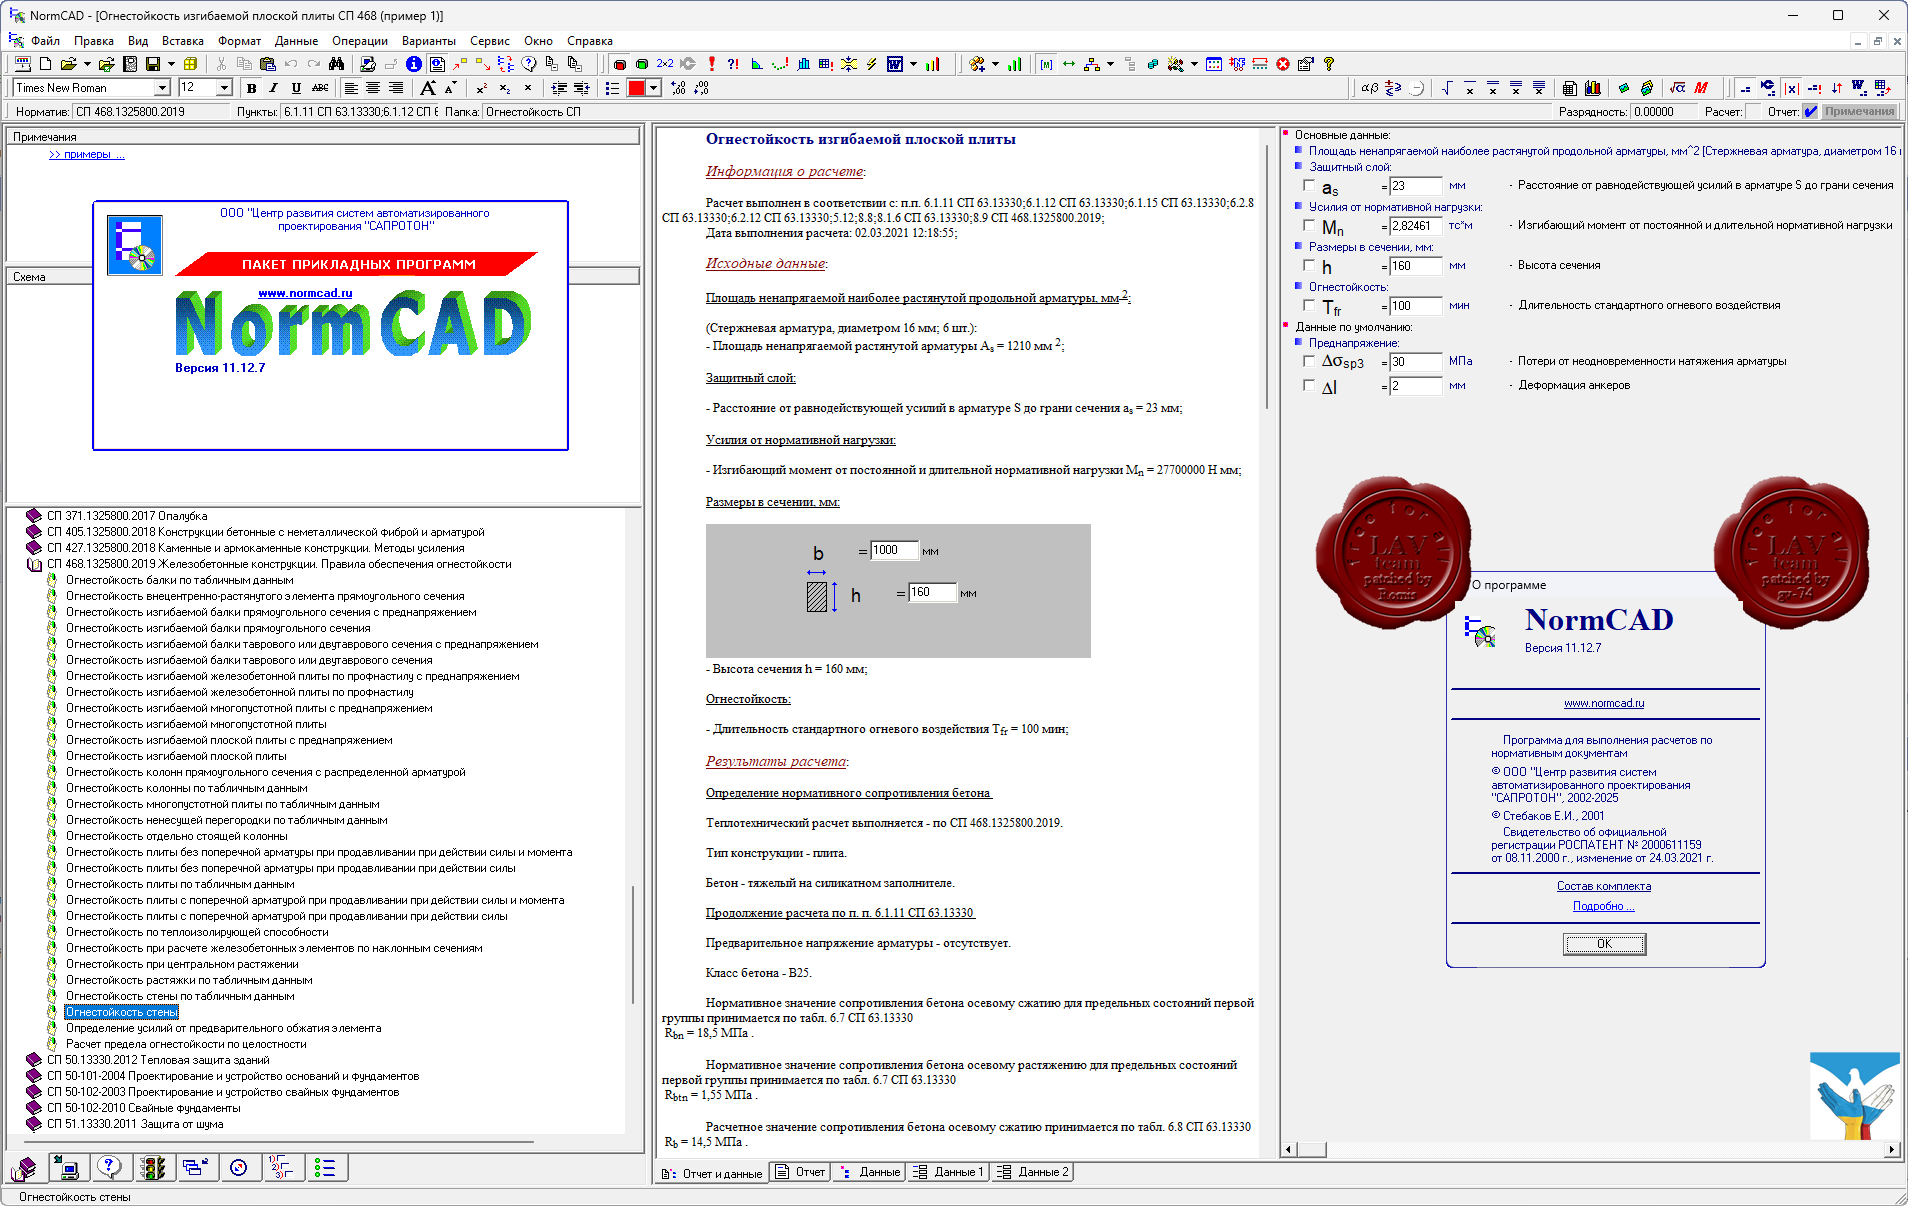Viewport: 1908px width, 1206px height.
Task: Check the Tfr fire duration checkbox
Action: coord(1309,305)
